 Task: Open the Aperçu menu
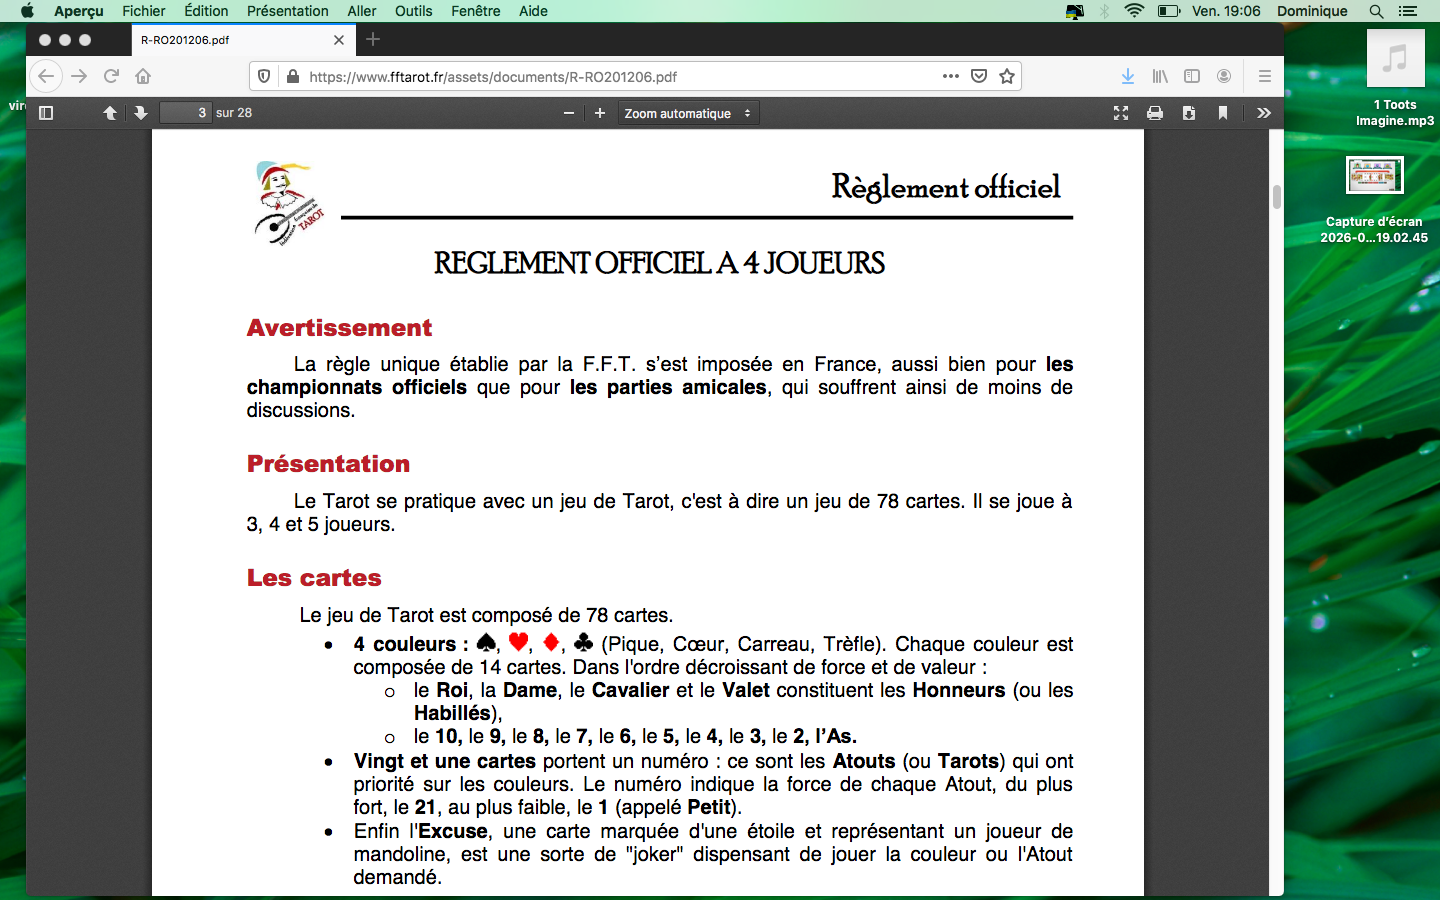[79, 11]
